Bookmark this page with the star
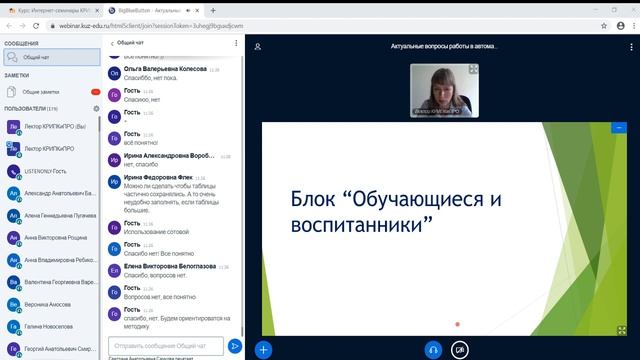Screen dimensions: 640x360 pyautogui.click(x=604, y=26)
